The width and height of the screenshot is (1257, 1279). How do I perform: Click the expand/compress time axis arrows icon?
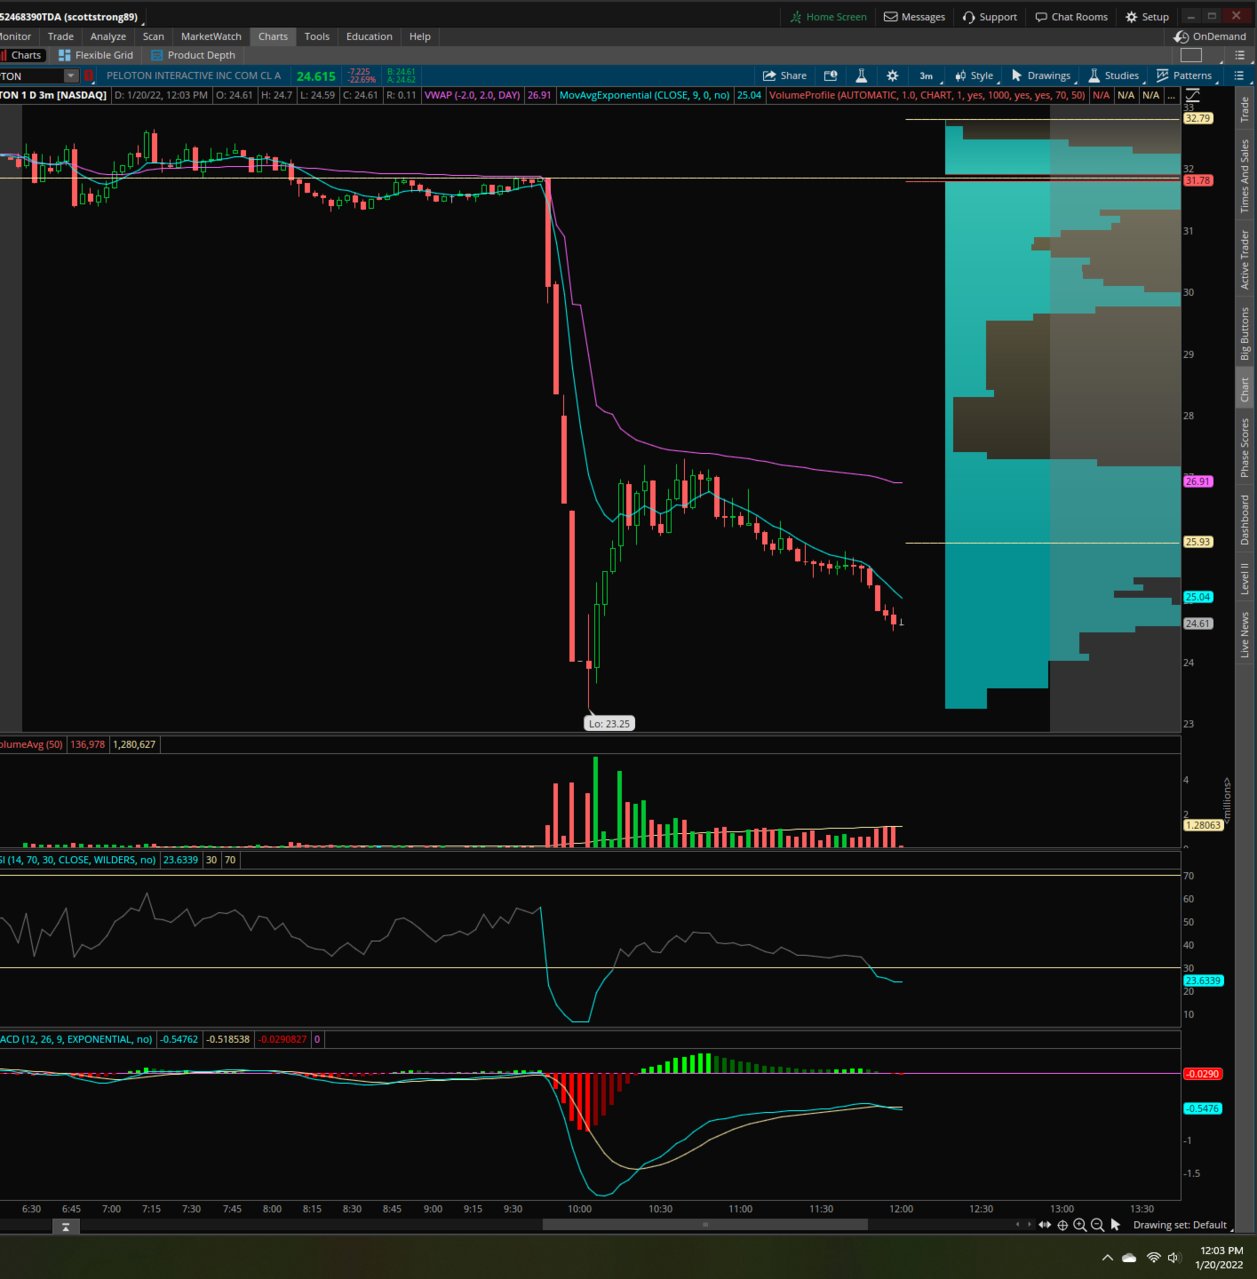pos(1045,1225)
